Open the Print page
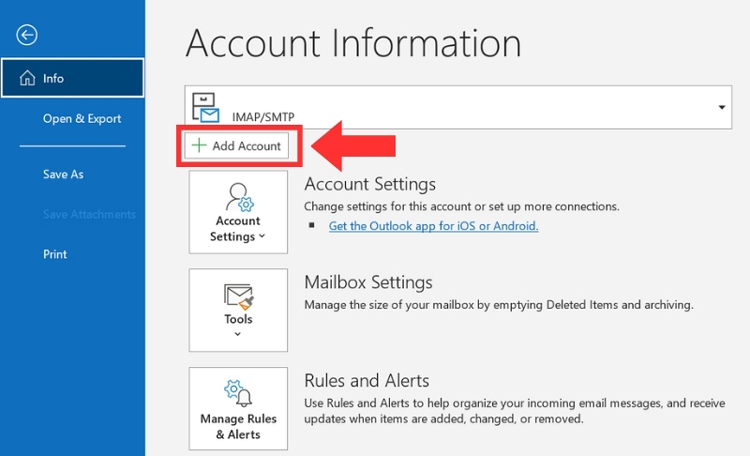The height and width of the screenshot is (456, 750). point(55,254)
